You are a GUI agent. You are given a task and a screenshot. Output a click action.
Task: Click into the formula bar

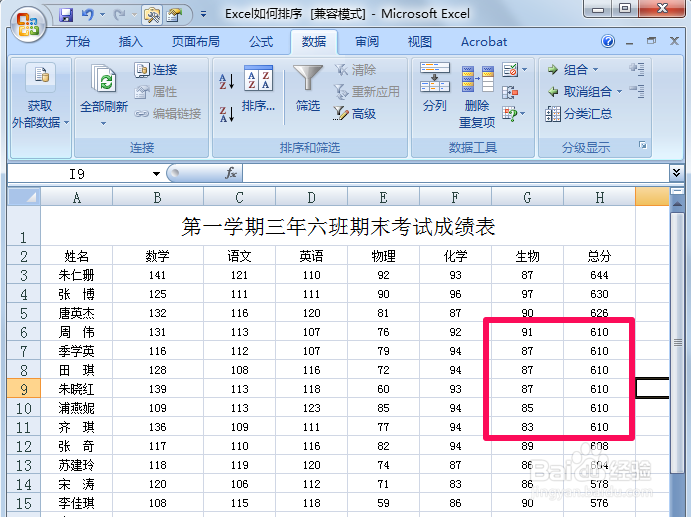456,173
